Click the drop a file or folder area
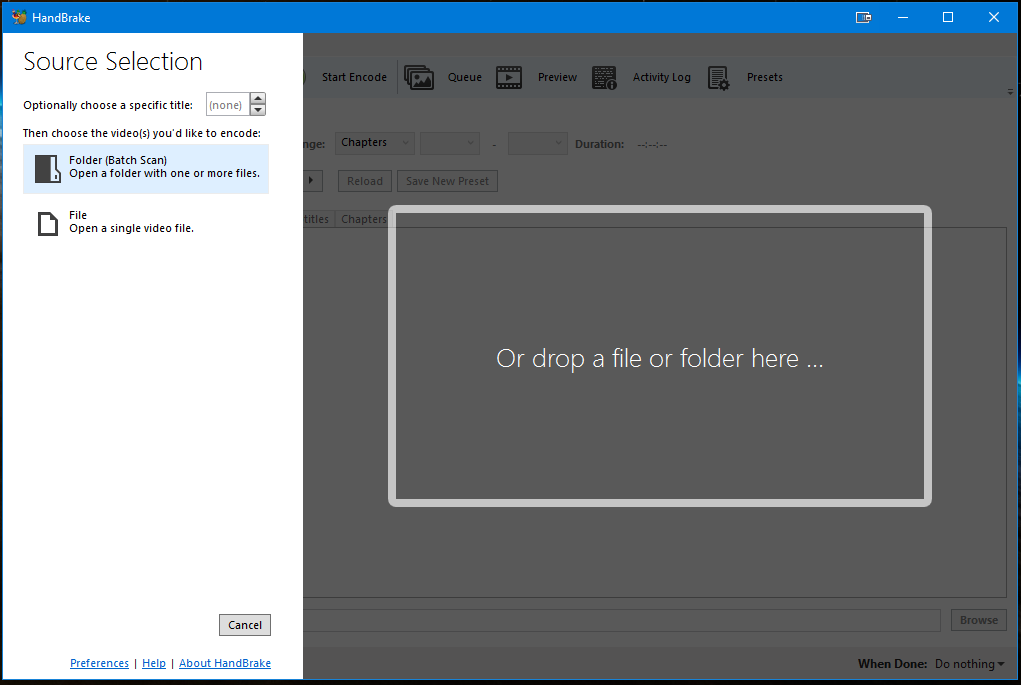1021x685 pixels. point(660,356)
